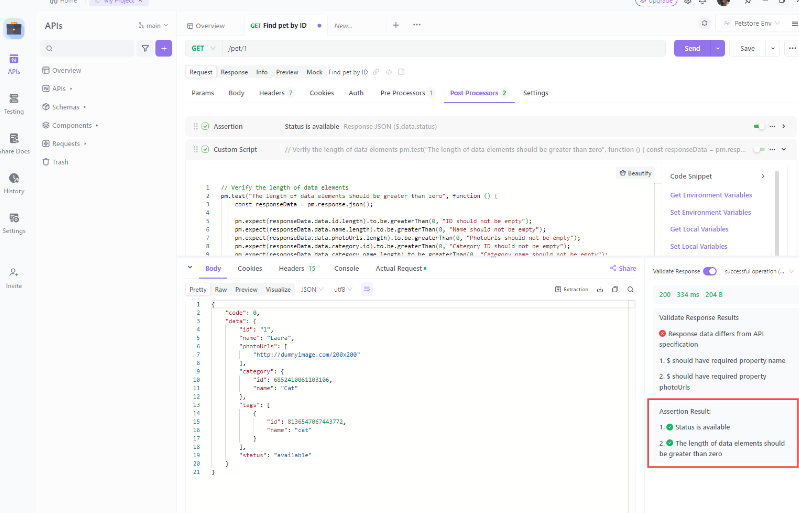Open the main branch dropdown
This screenshot has width=799, height=513.
pos(153,25)
